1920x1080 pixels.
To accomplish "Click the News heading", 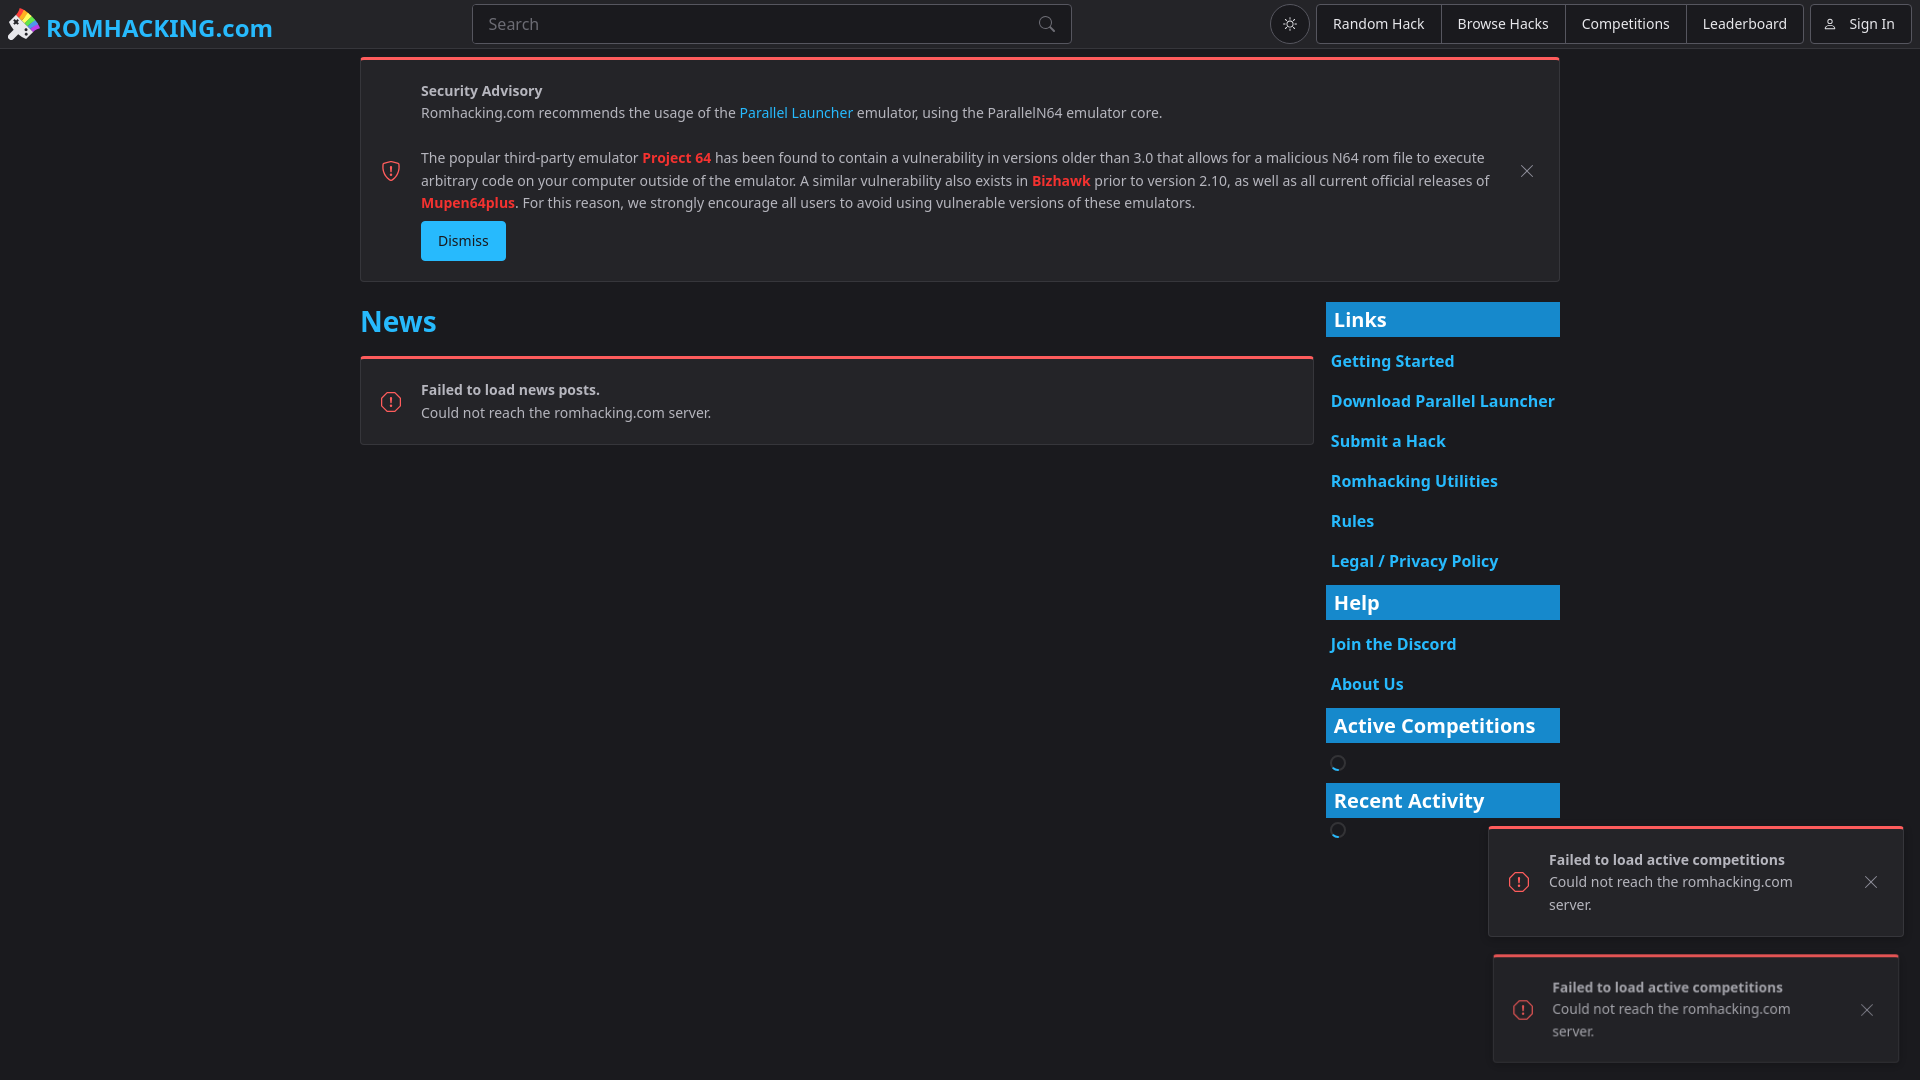I will (398, 322).
